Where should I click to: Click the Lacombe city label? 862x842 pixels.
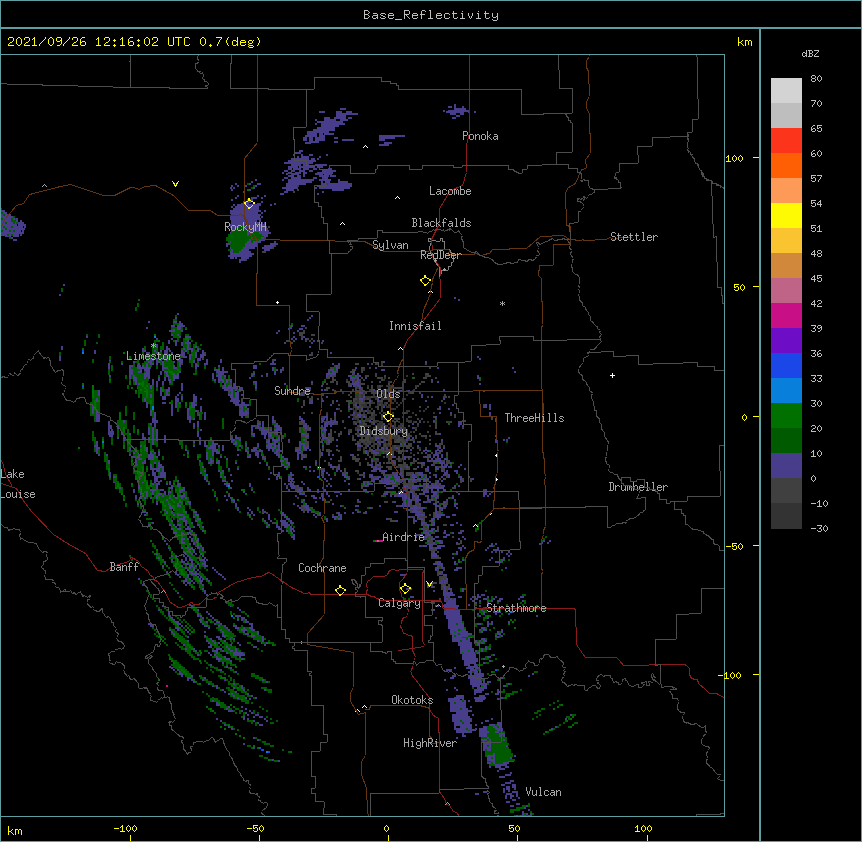(450, 191)
